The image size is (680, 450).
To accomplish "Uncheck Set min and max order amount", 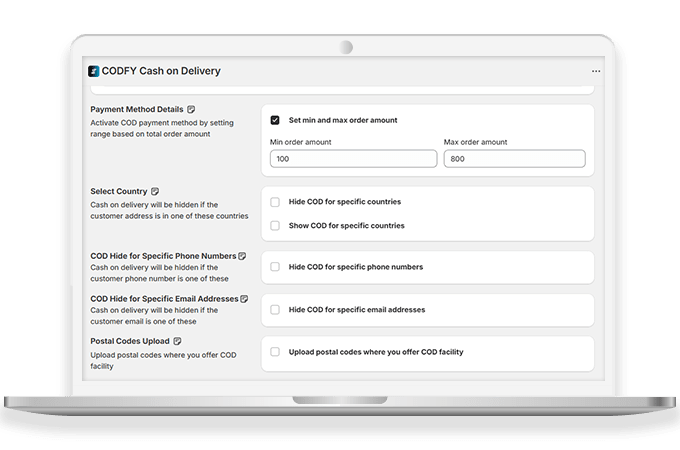I will click(275, 120).
